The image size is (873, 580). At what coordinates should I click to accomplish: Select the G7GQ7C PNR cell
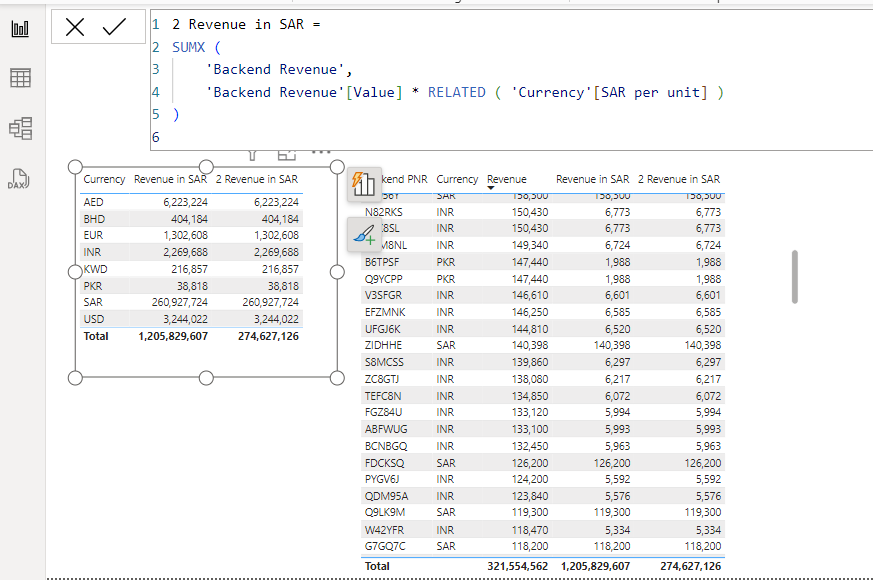(385, 546)
